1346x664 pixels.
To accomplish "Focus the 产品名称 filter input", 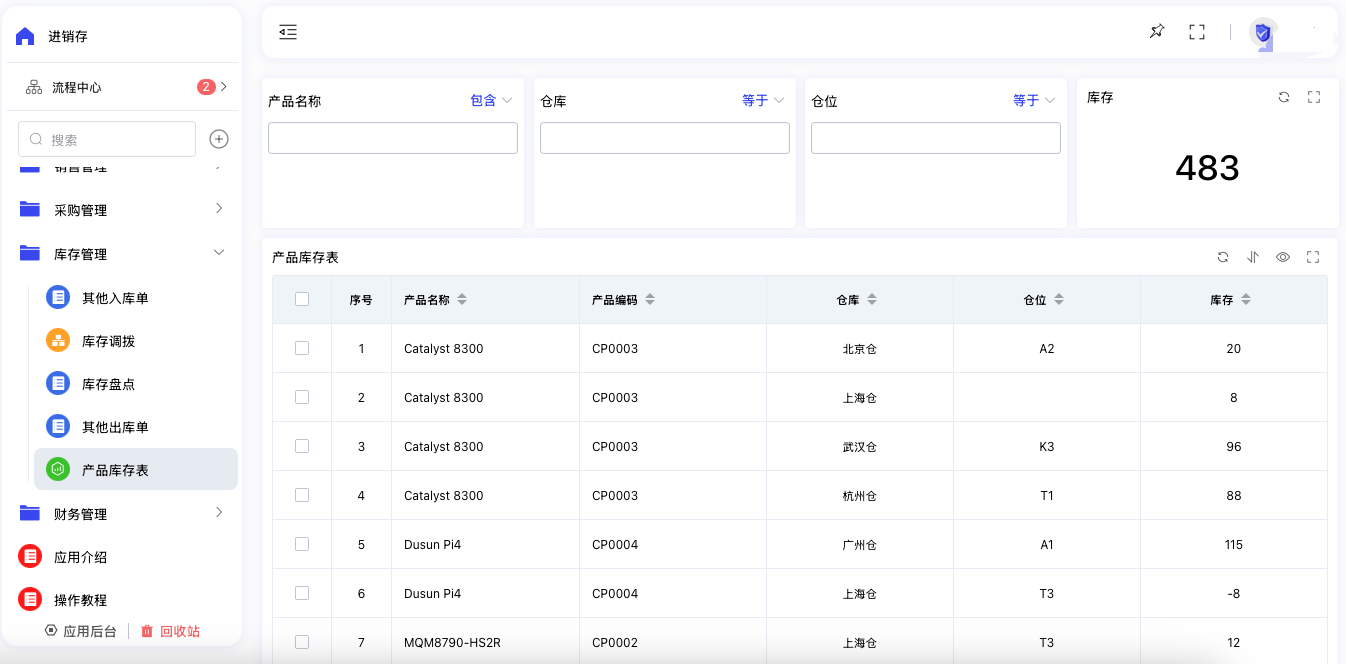I will (x=393, y=138).
